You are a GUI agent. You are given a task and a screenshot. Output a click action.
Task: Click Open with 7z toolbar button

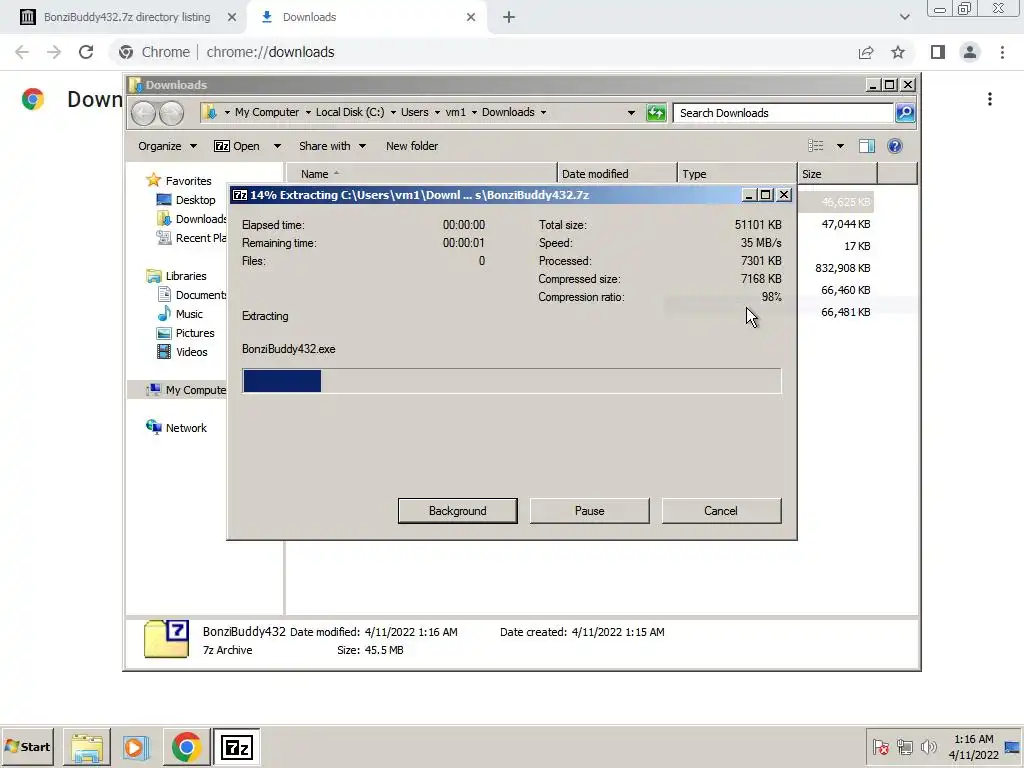[x=236, y=146]
